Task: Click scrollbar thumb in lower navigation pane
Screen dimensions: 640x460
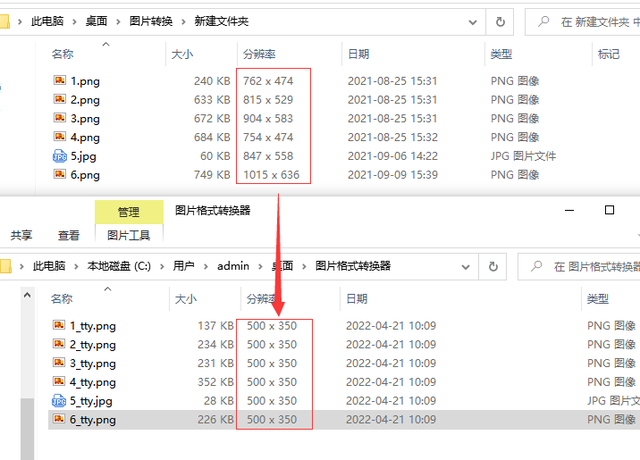Action: pyautogui.click(x=27, y=429)
